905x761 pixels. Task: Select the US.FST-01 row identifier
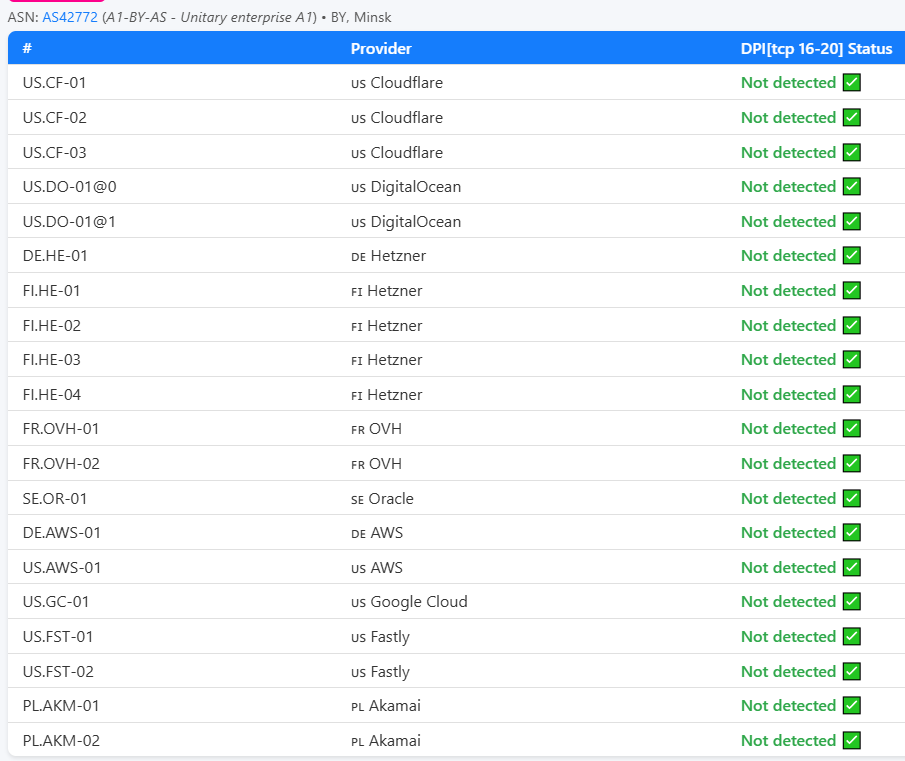(58, 637)
